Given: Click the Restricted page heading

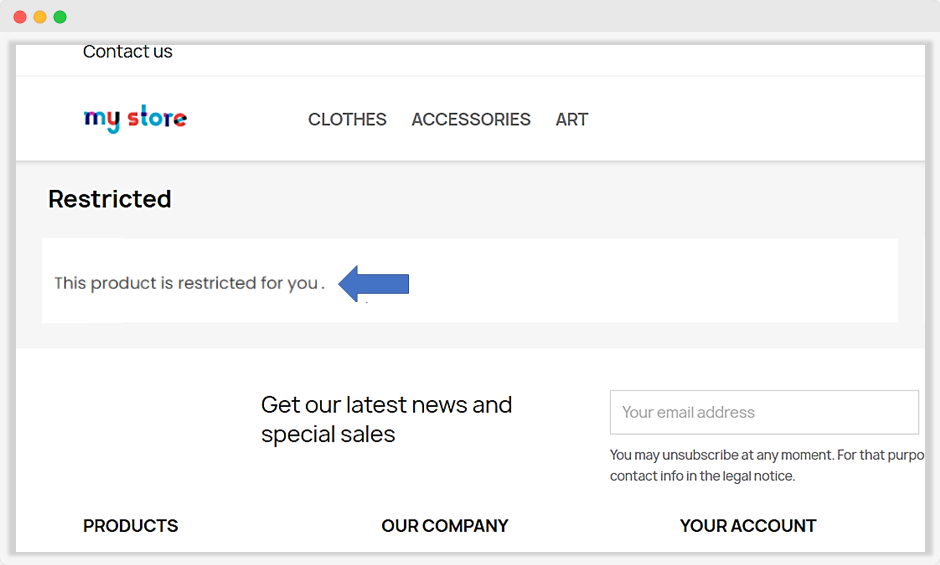Looking at the screenshot, I should pyautogui.click(x=110, y=199).
